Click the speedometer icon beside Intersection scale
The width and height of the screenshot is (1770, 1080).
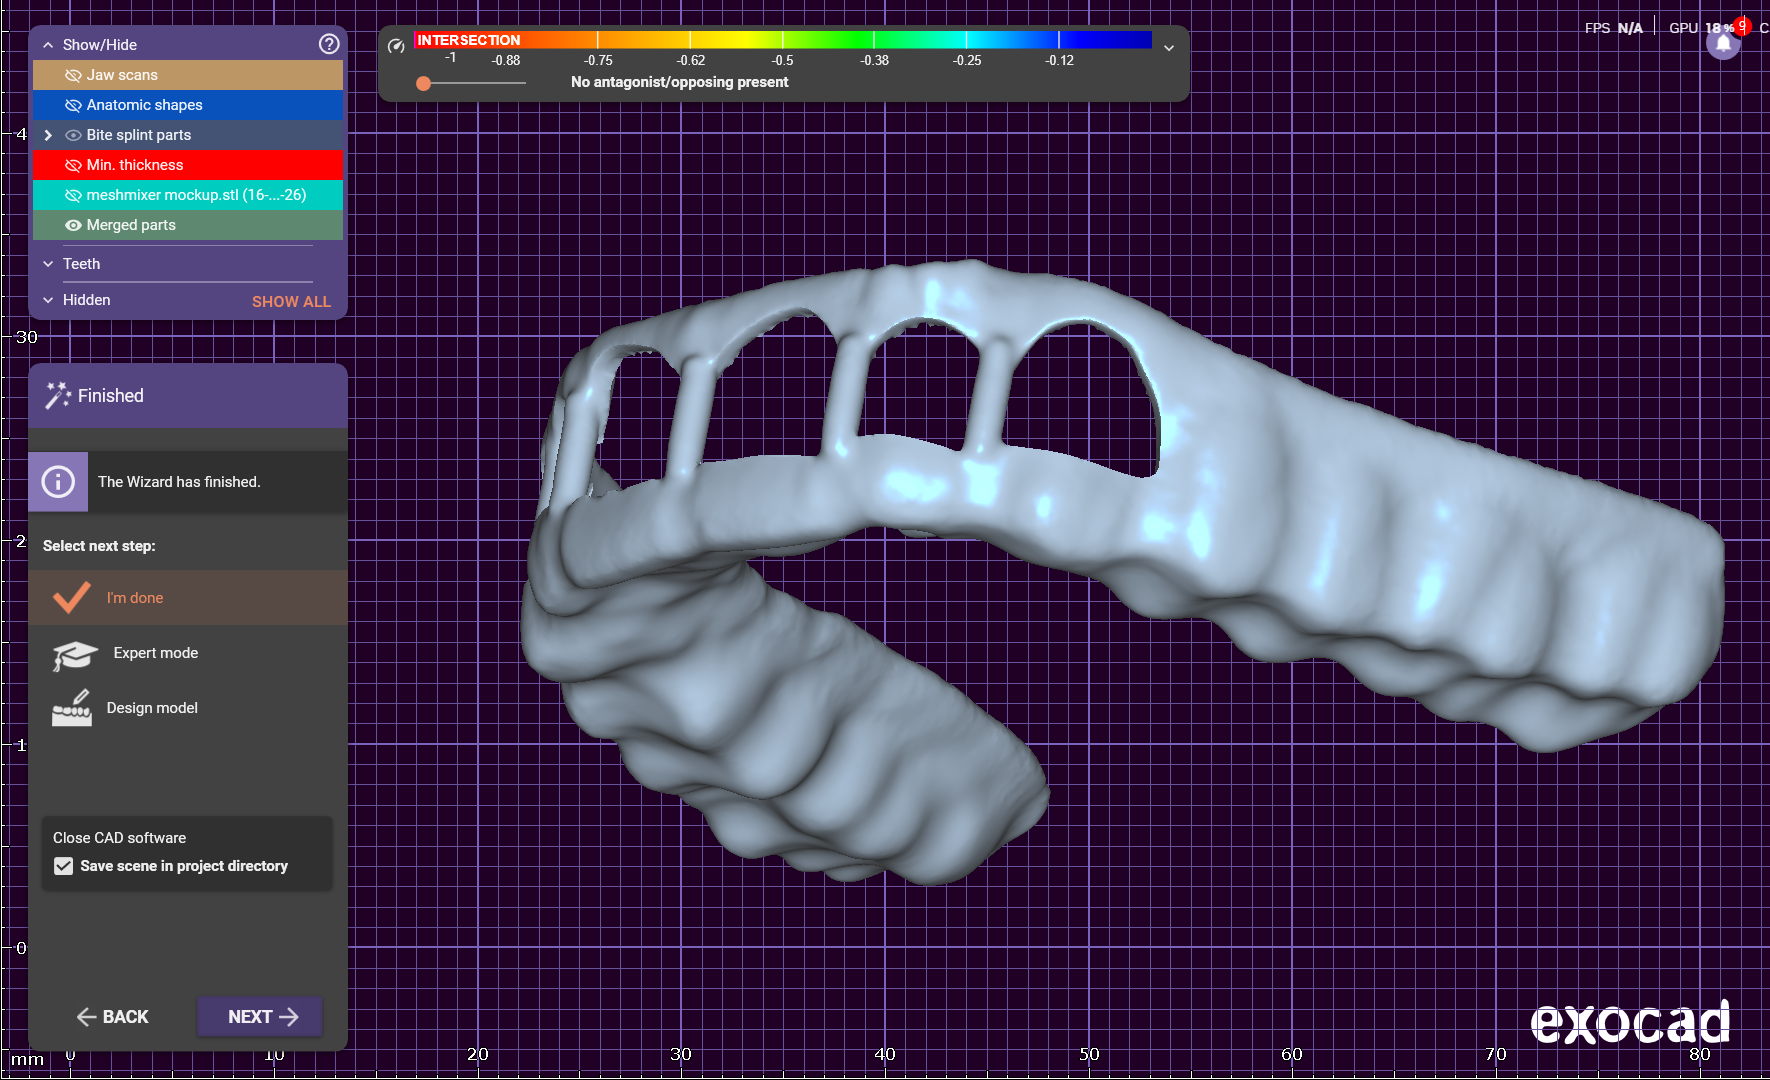396,46
